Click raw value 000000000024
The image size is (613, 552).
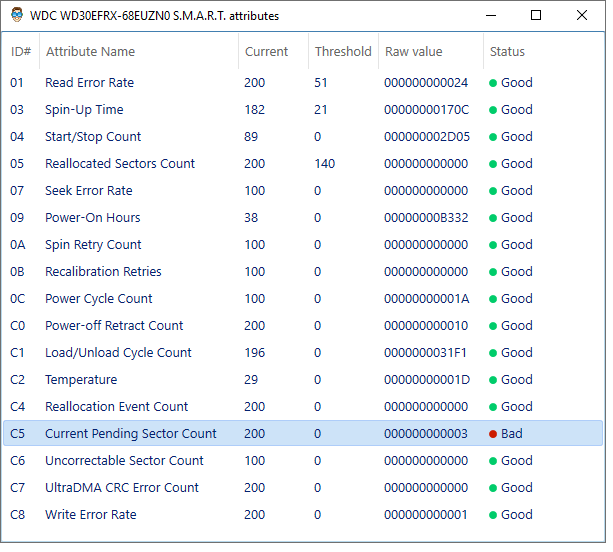[x=426, y=82]
